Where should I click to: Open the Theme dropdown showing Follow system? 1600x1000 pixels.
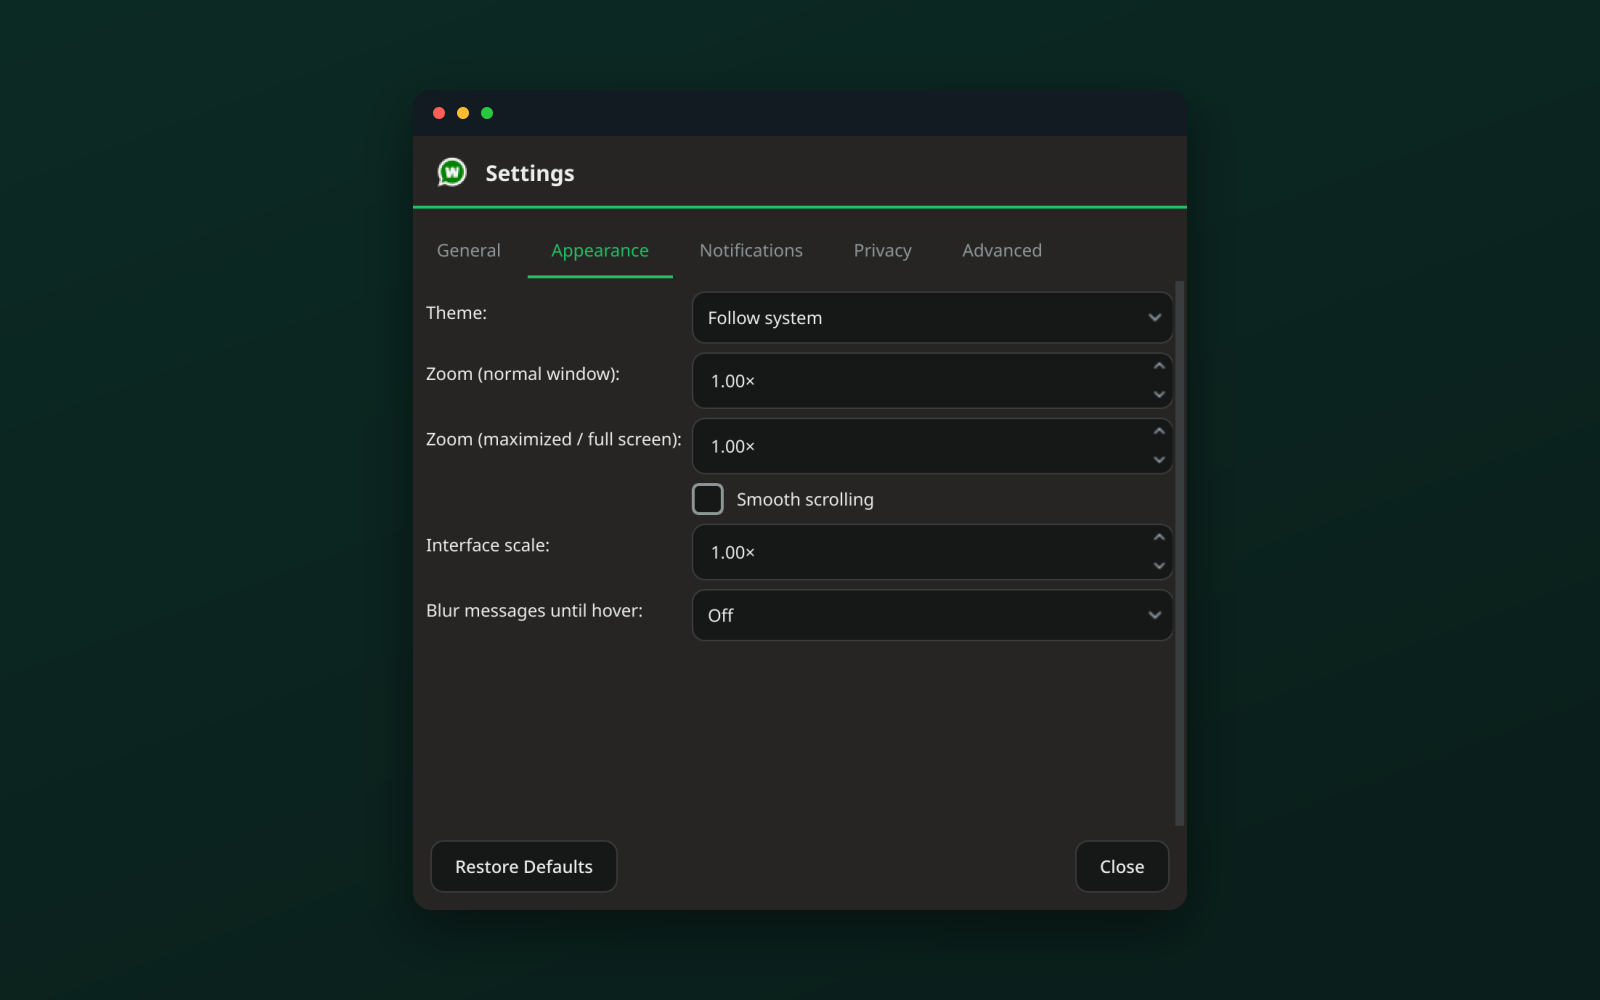[932, 318]
